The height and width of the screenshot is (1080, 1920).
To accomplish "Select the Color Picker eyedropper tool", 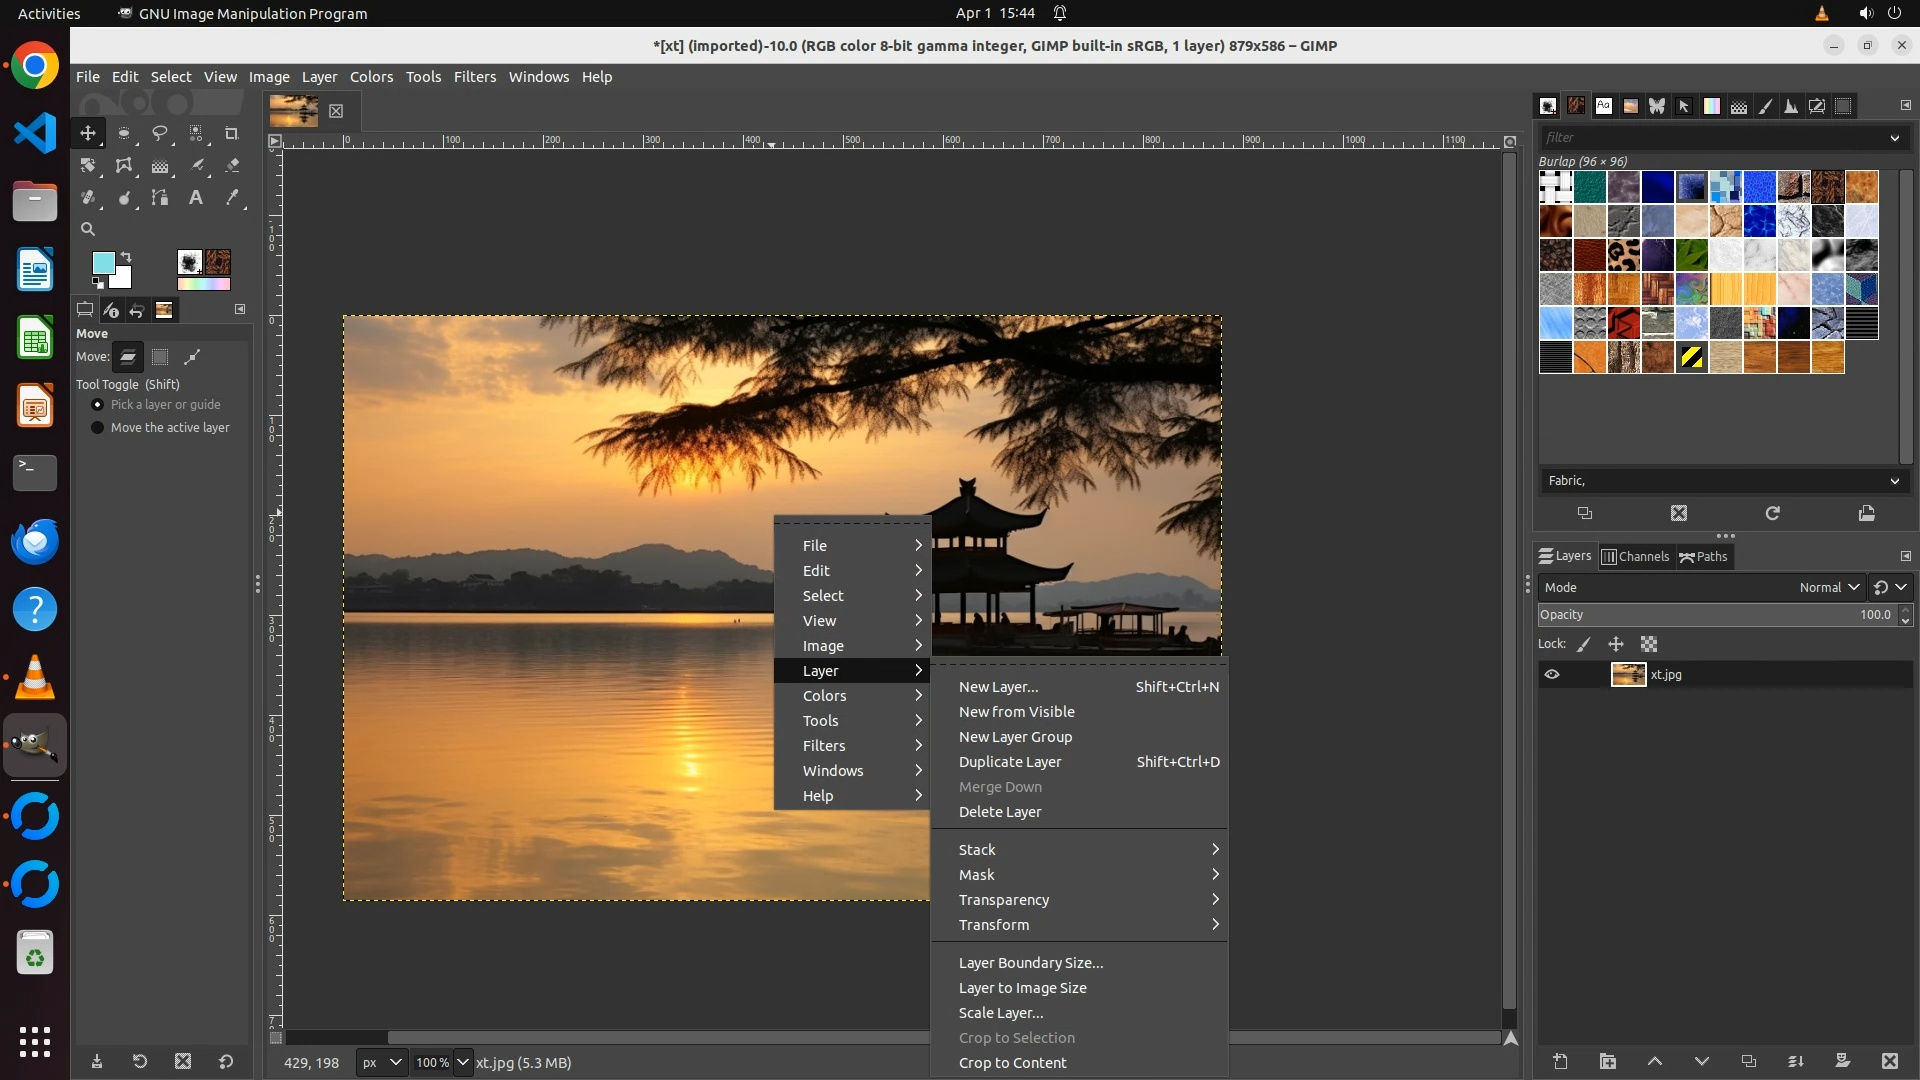I will [232, 198].
